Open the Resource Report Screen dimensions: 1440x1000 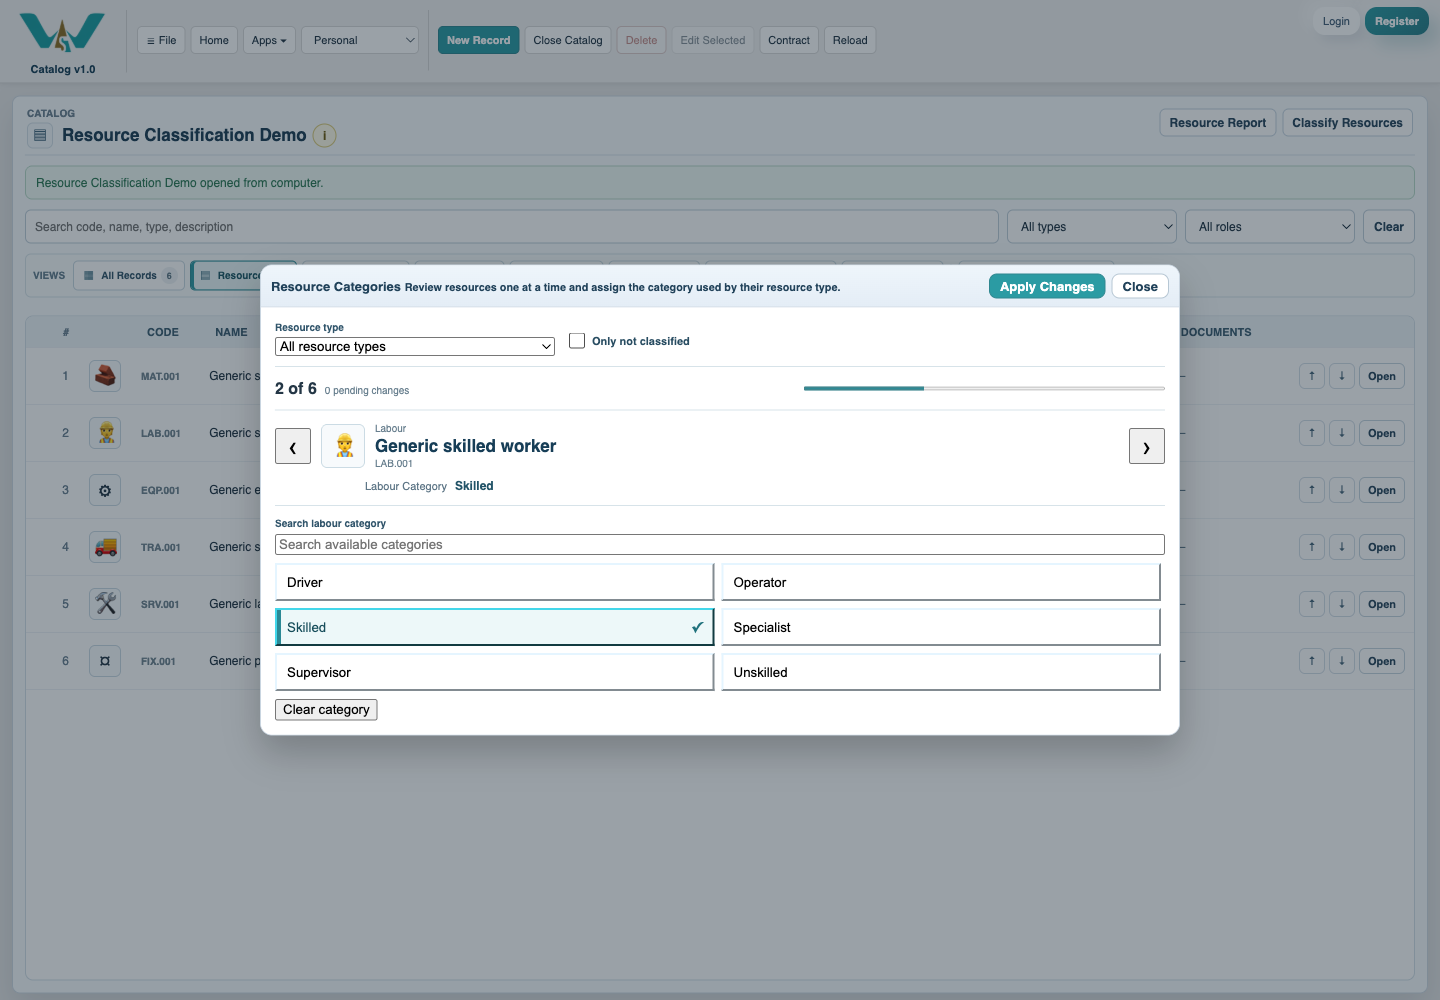[x=1218, y=123]
